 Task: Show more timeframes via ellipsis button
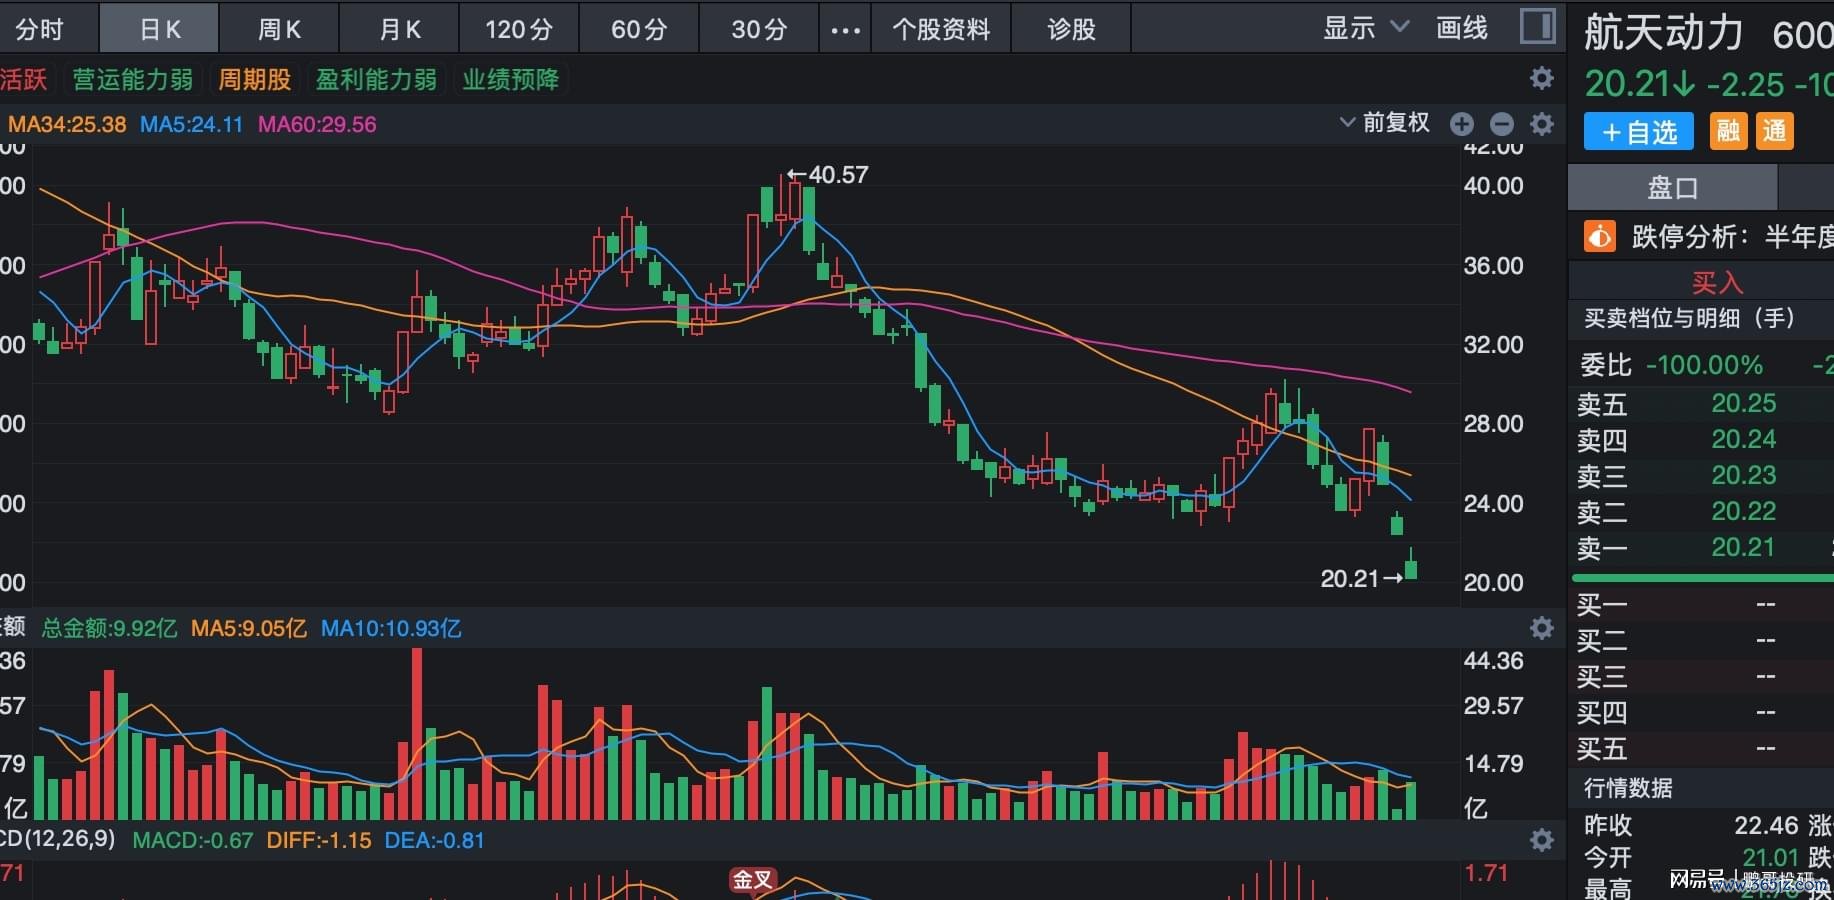[845, 29]
